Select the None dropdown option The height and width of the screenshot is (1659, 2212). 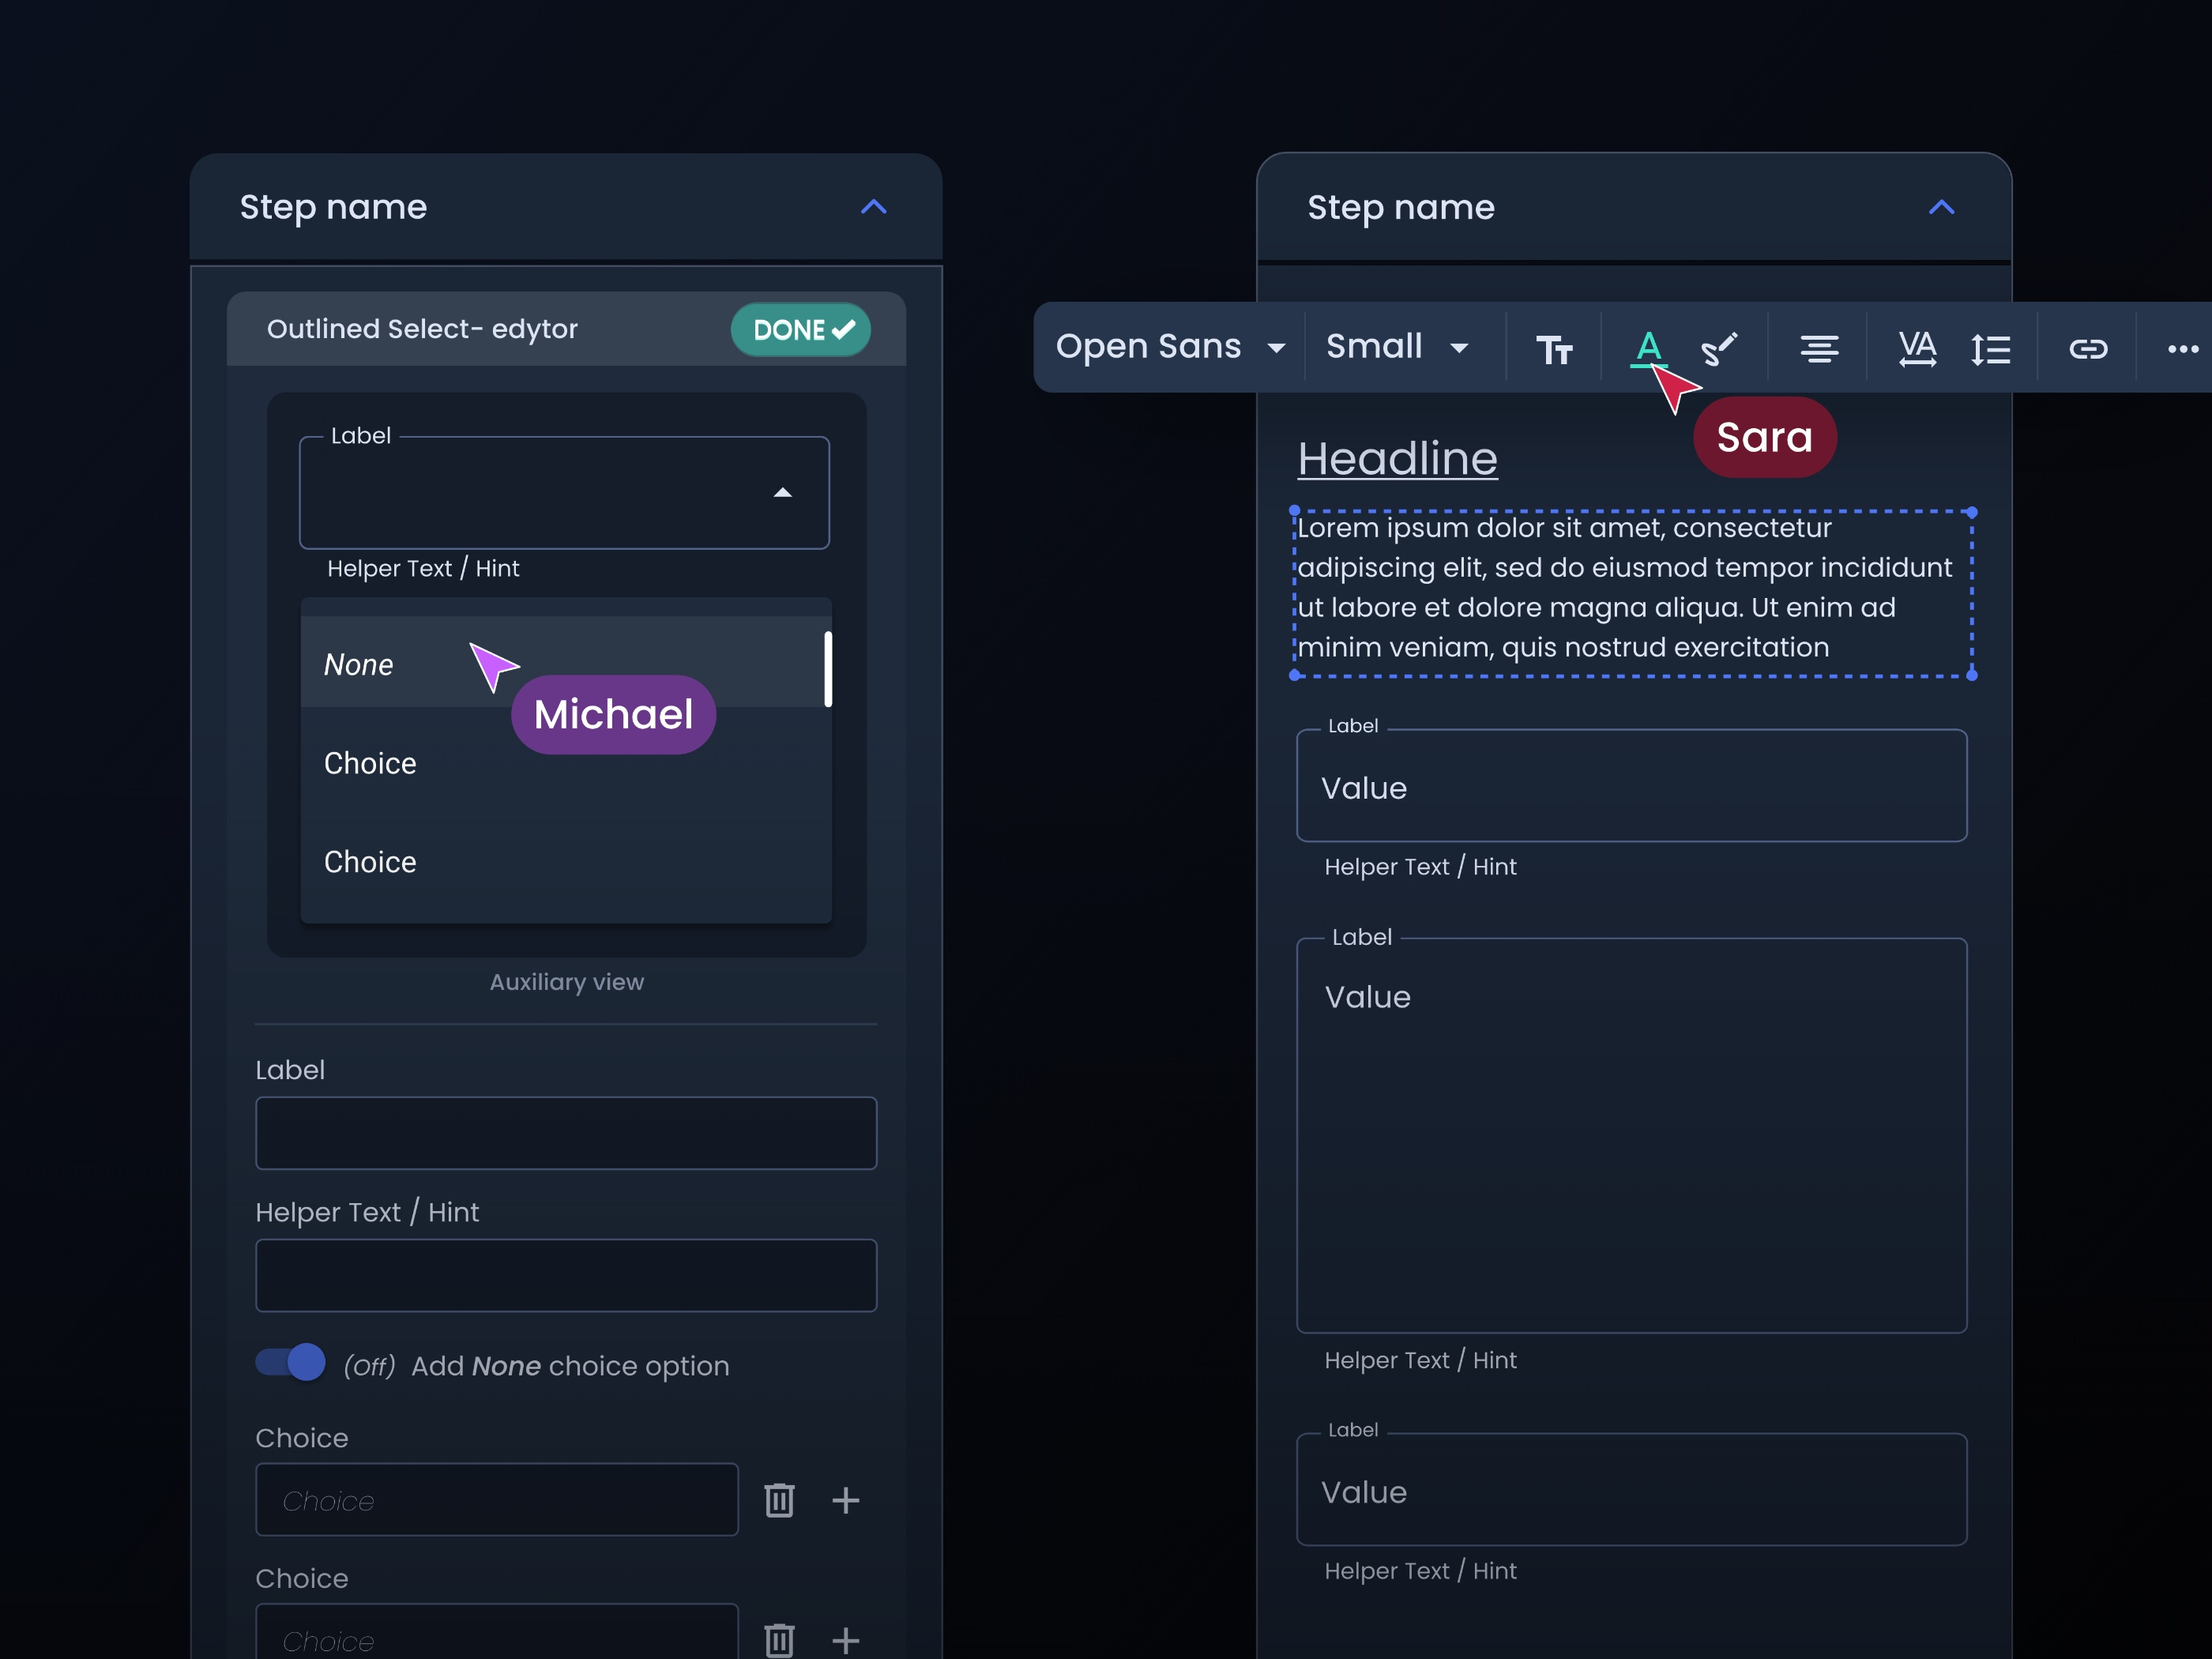point(358,664)
